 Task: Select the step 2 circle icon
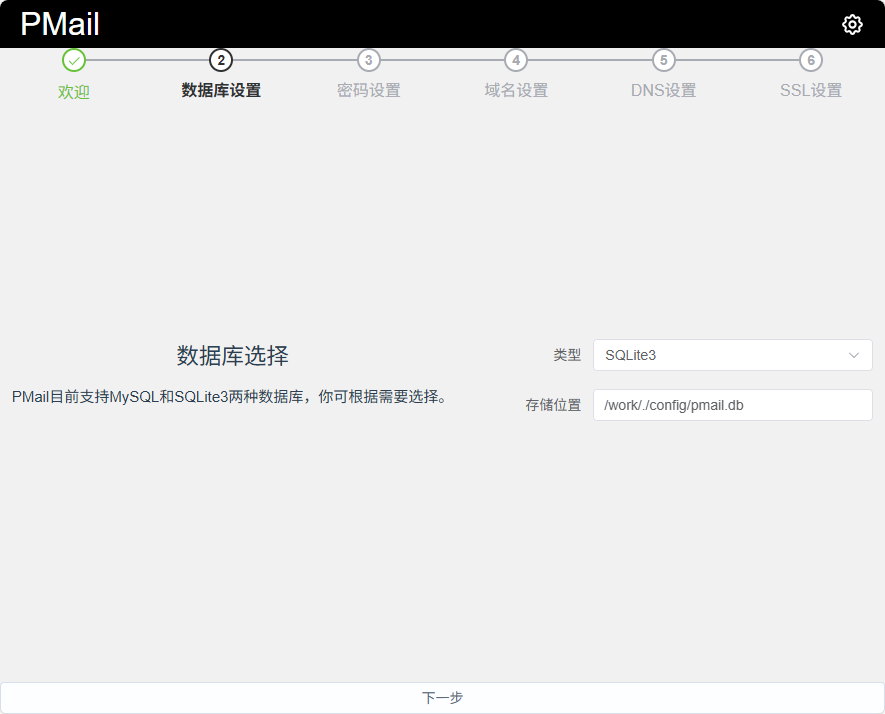click(221, 60)
